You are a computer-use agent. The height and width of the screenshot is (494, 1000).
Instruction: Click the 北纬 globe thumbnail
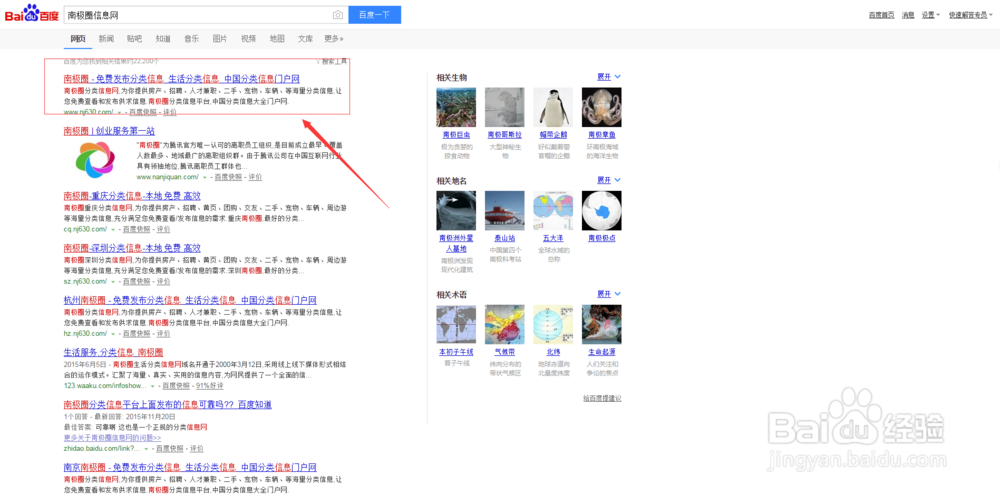553,324
